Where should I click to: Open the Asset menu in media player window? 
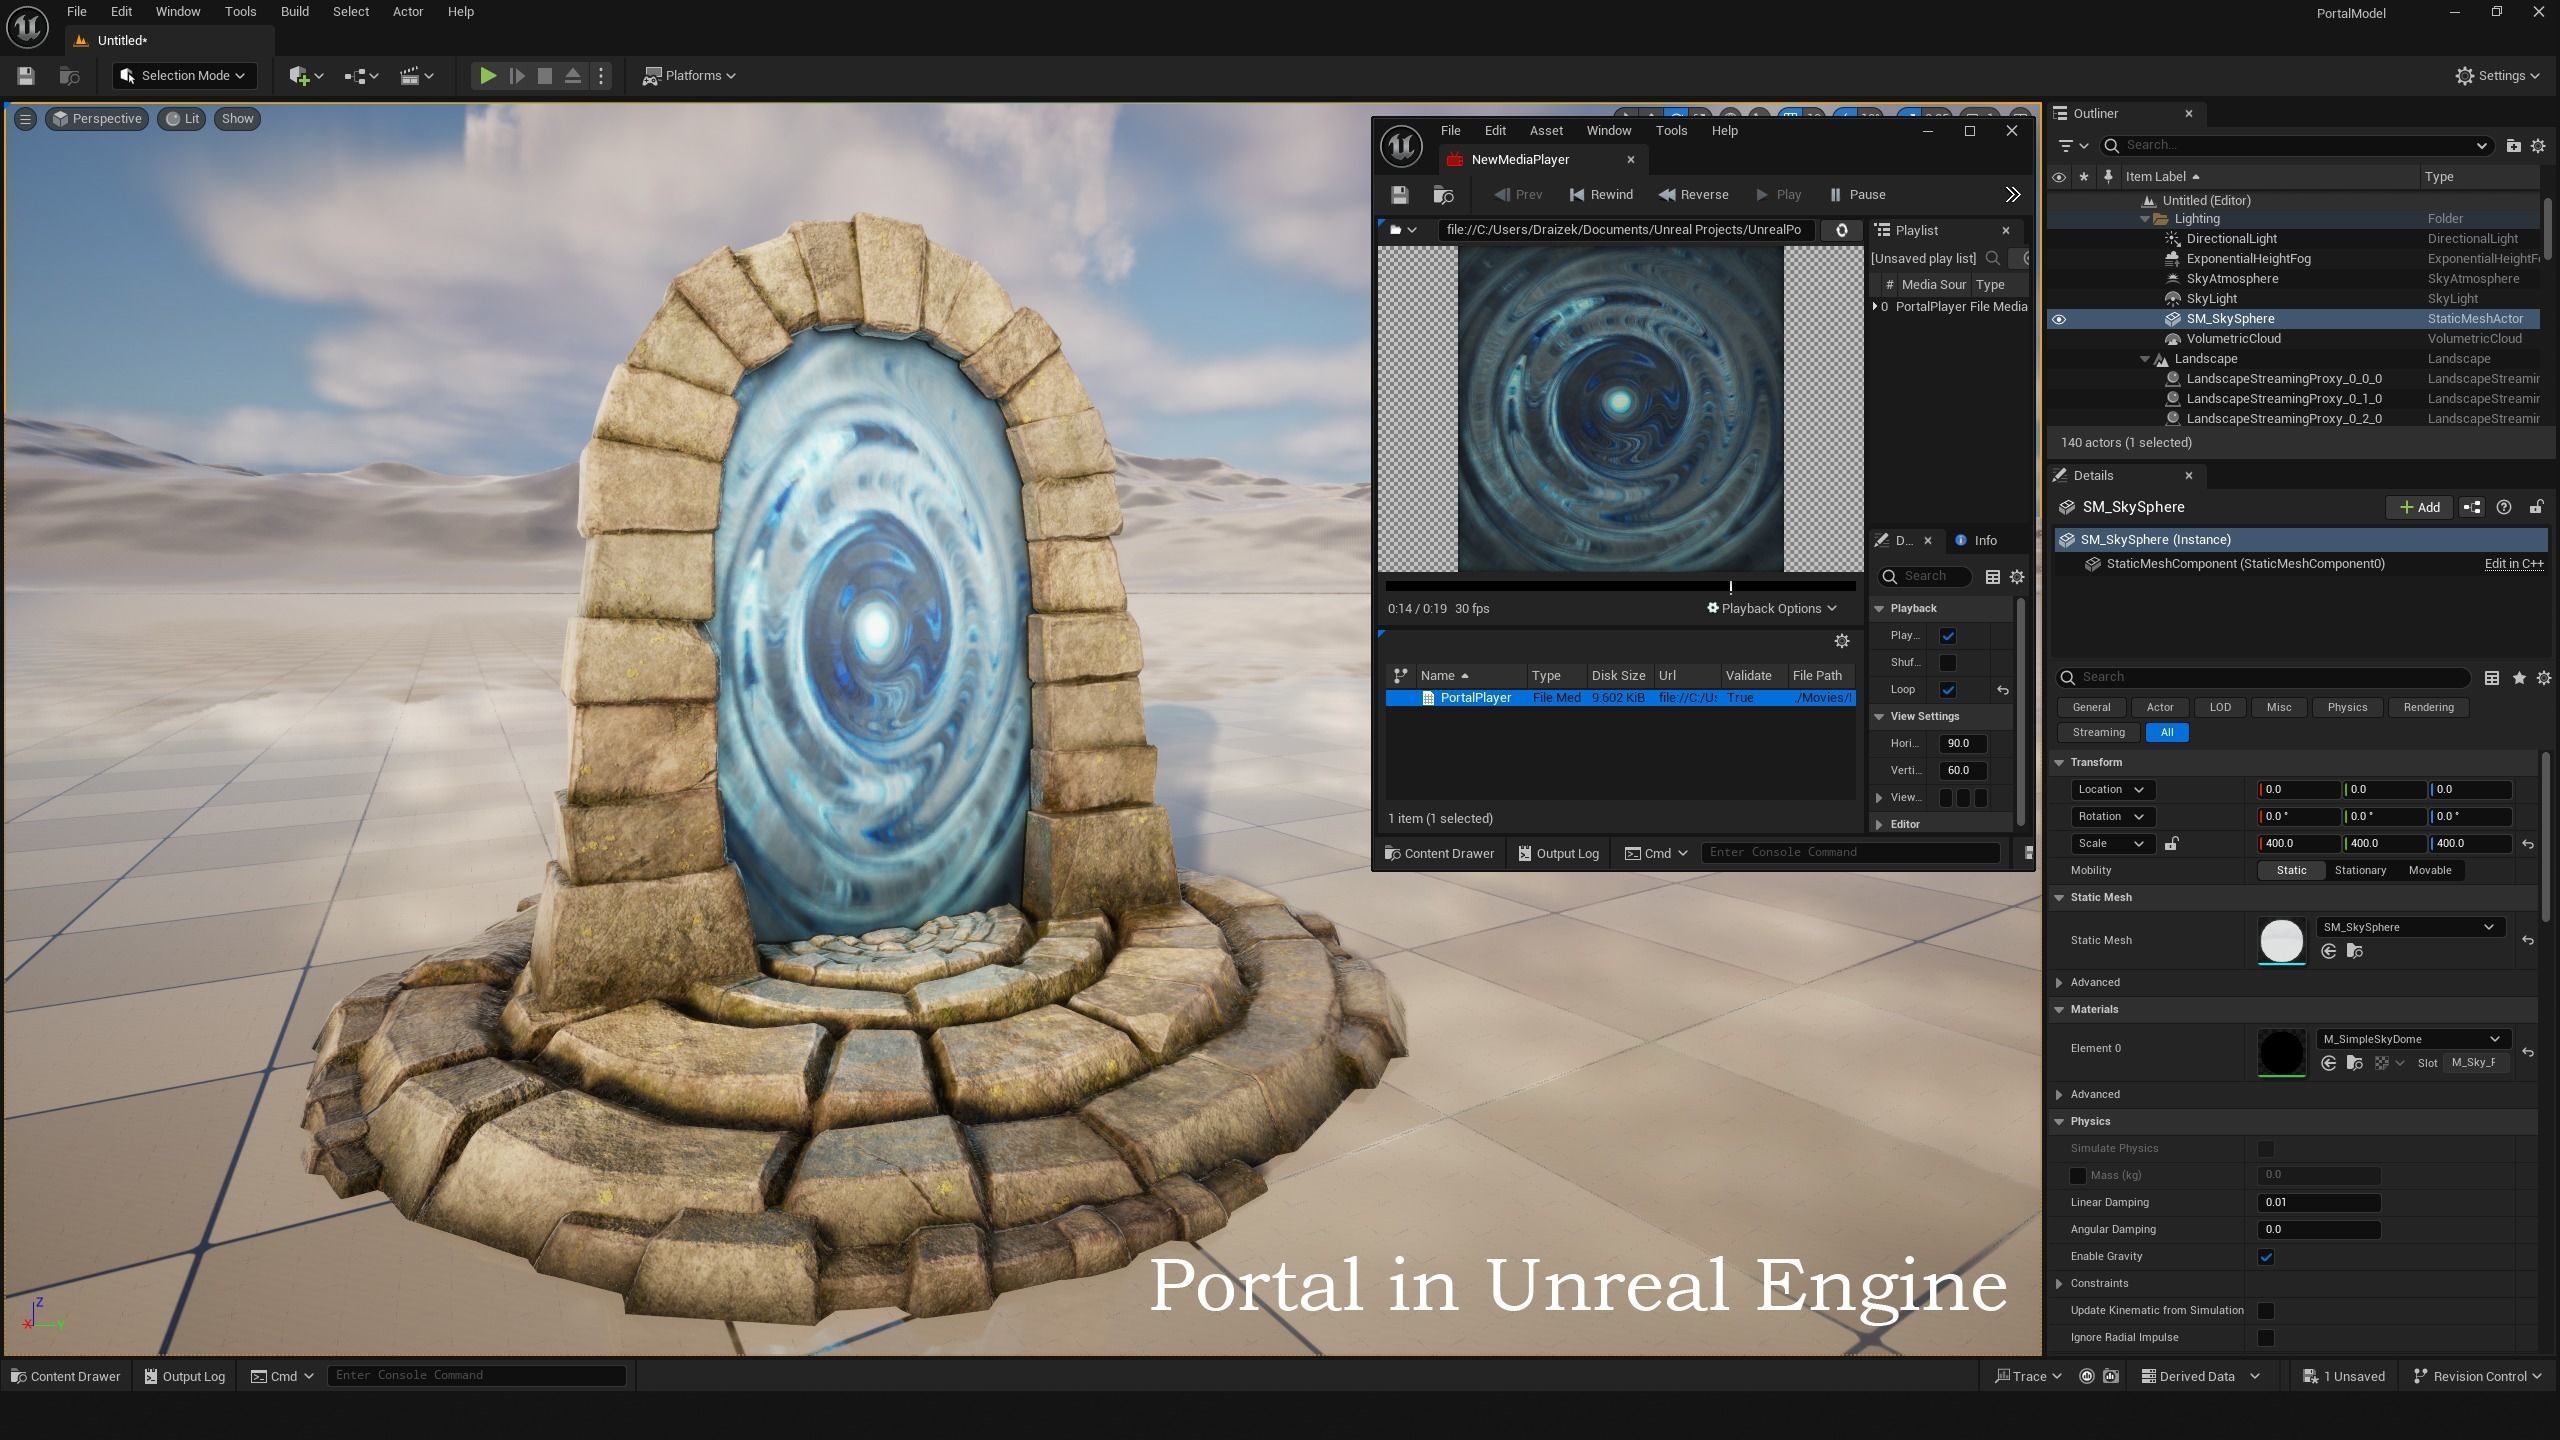pyautogui.click(x=1546, y=131)
